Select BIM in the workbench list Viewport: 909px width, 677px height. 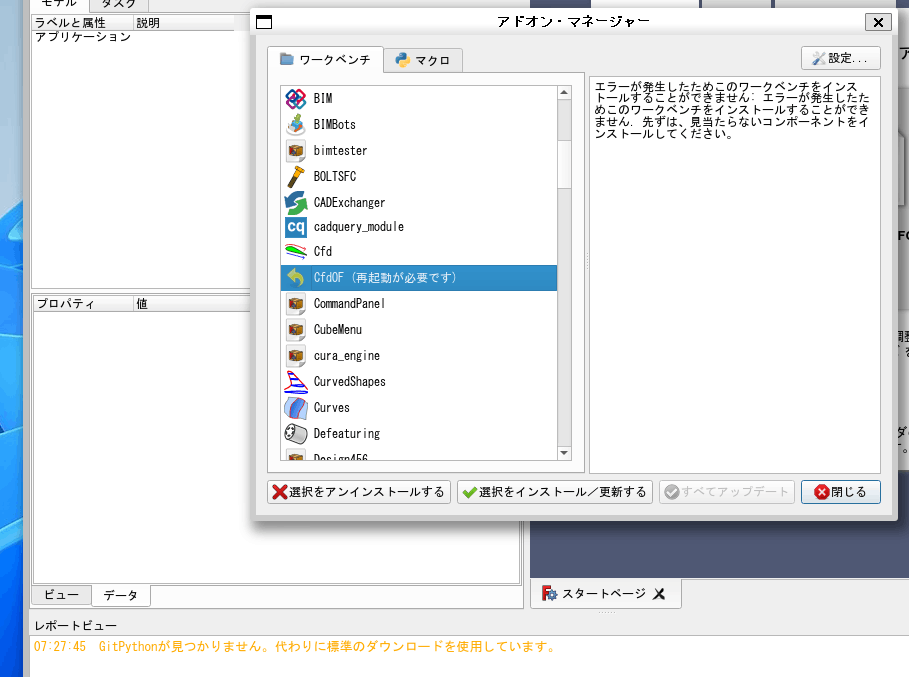point(419,99)
